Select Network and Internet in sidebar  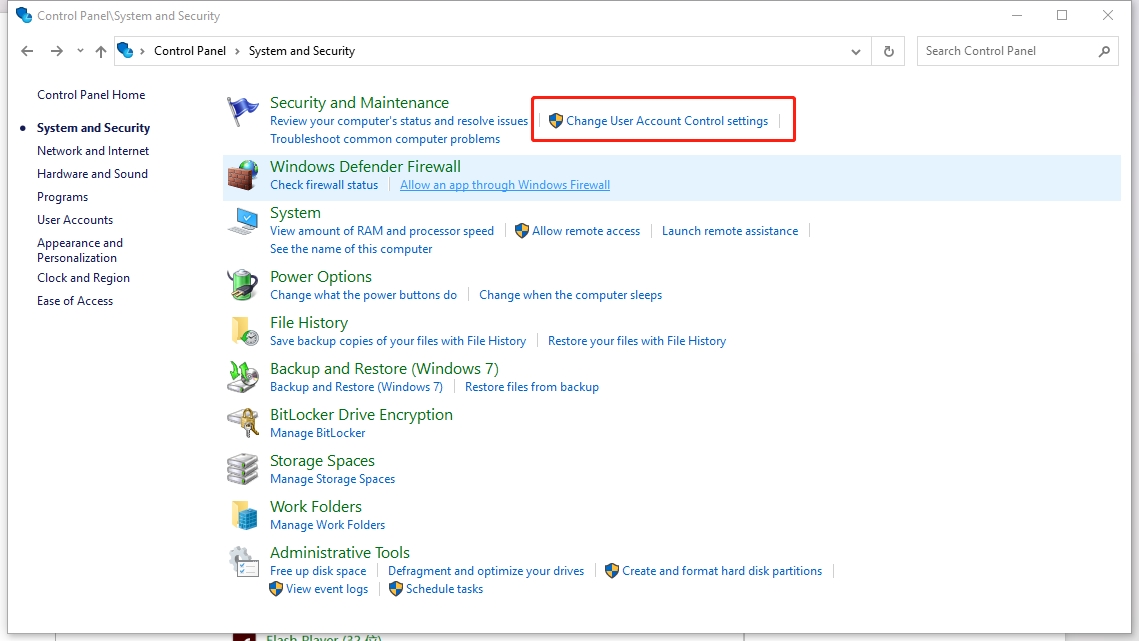click(93, 151)
